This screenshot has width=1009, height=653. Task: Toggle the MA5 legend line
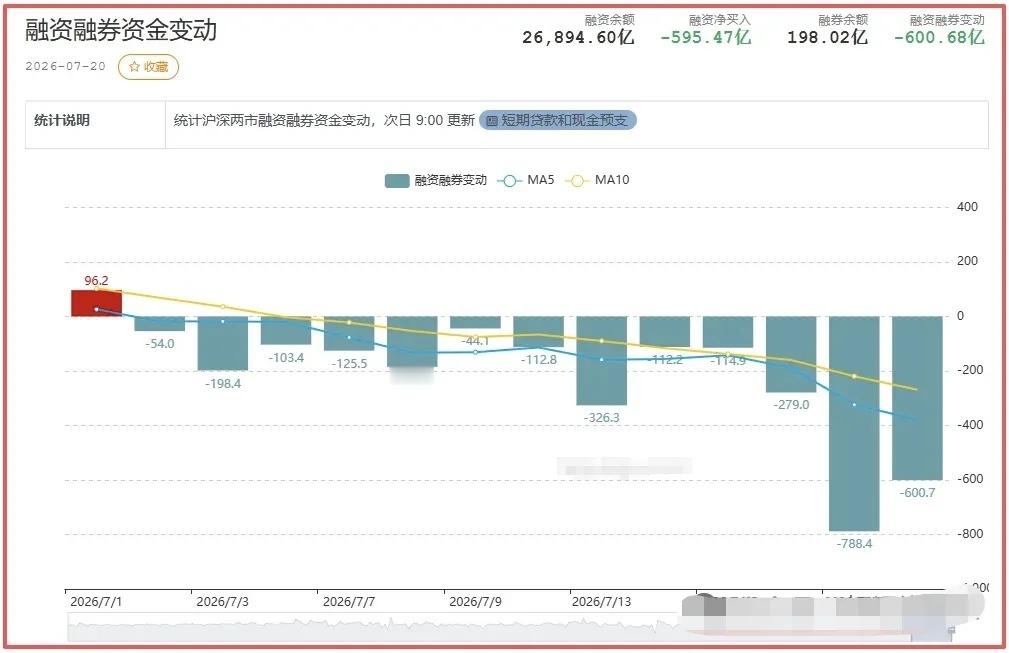526,181
